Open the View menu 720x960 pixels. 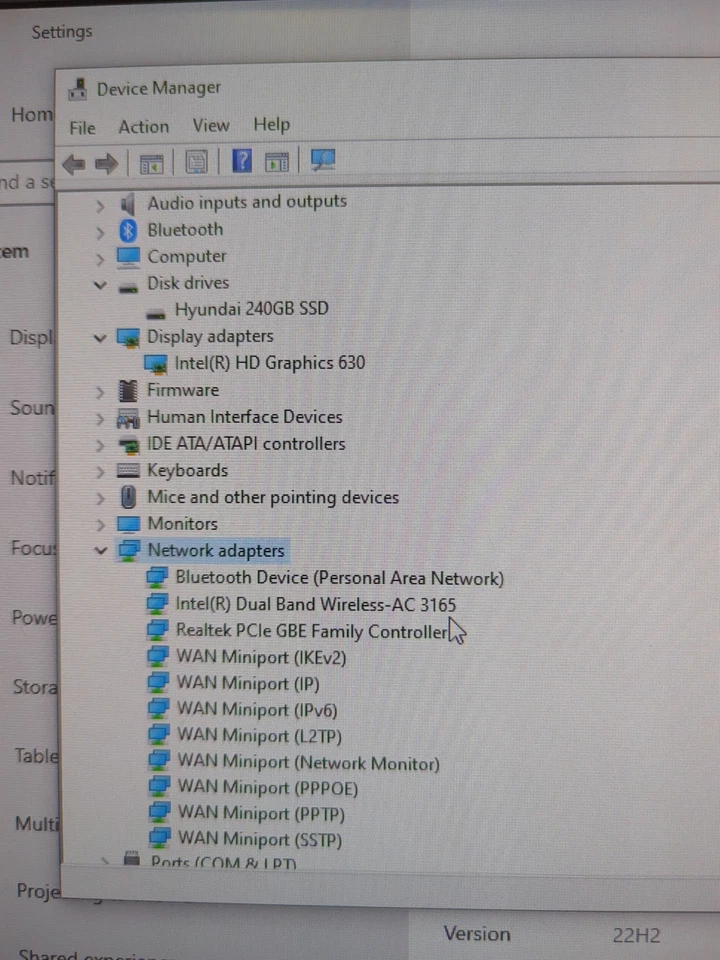(211, 126)
